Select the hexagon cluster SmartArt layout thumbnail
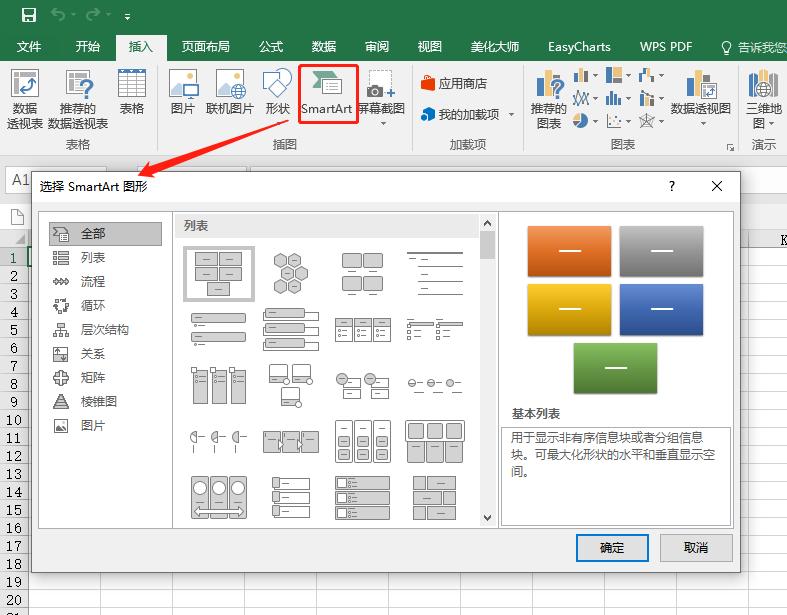 290,273
